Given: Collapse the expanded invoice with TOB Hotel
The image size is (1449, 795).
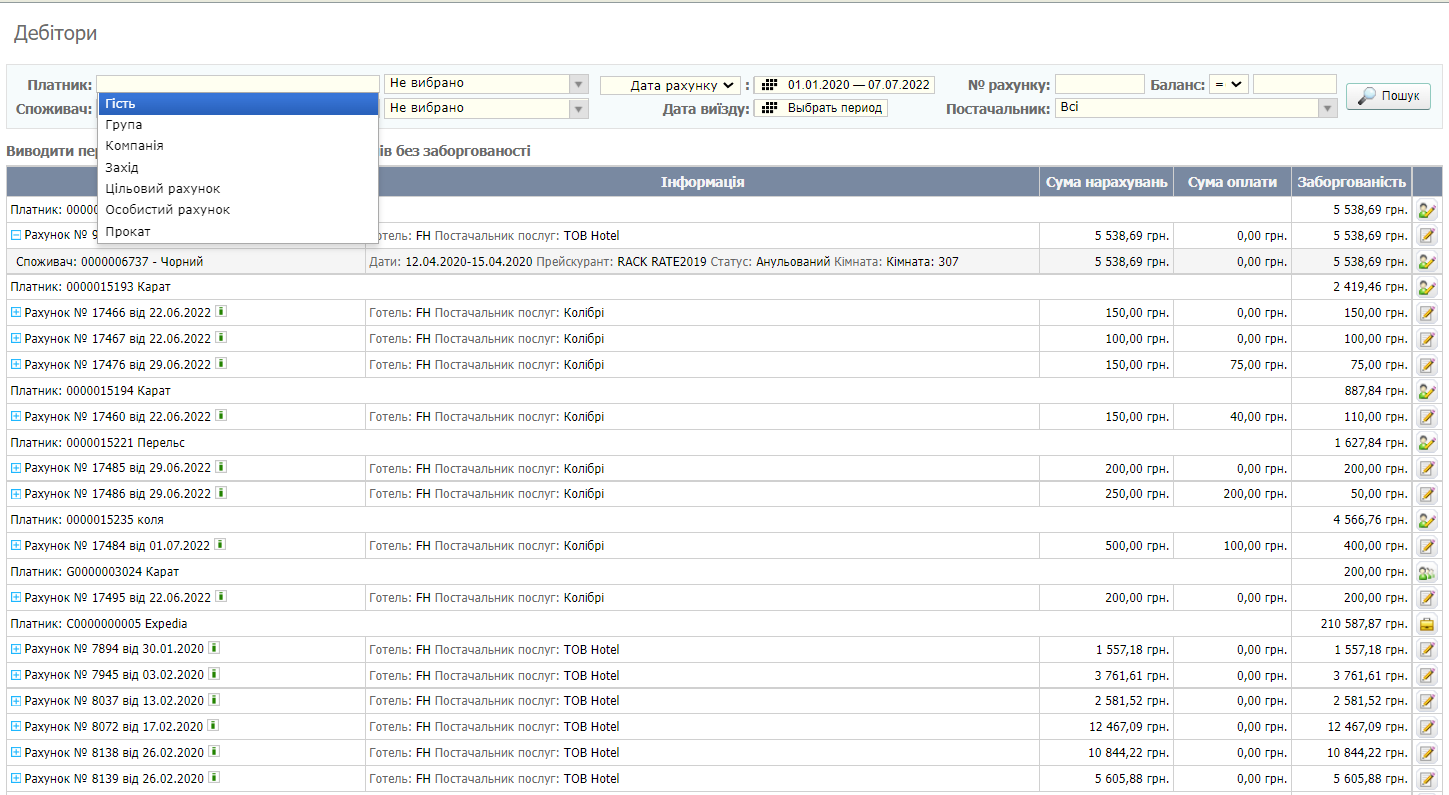Looking at the screenshot, I should 16,236.
